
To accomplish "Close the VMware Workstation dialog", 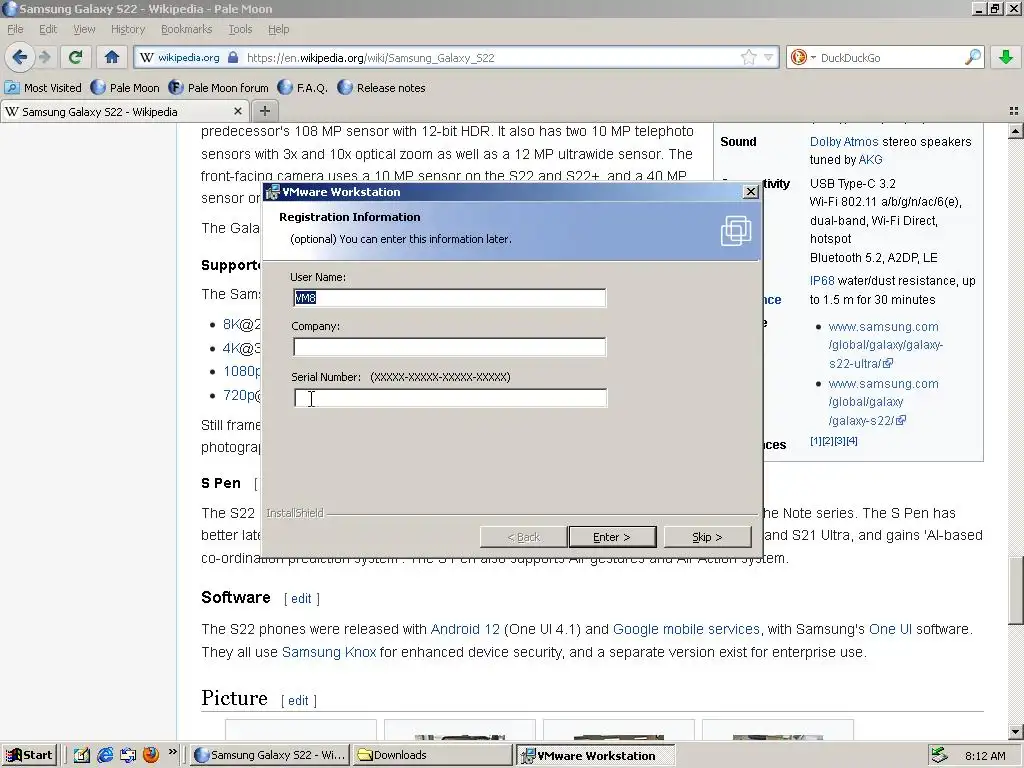I will 751,191.
